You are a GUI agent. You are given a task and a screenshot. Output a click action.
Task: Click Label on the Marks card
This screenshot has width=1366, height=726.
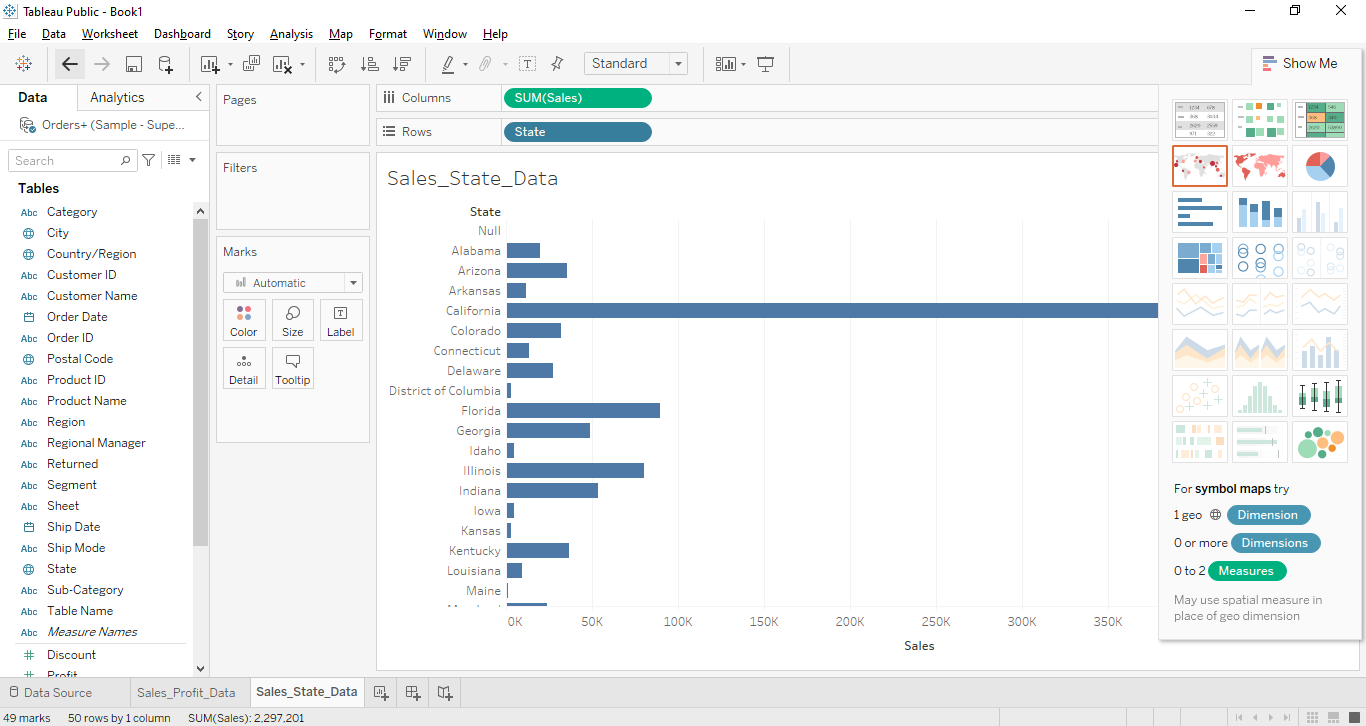pos(341,320)
